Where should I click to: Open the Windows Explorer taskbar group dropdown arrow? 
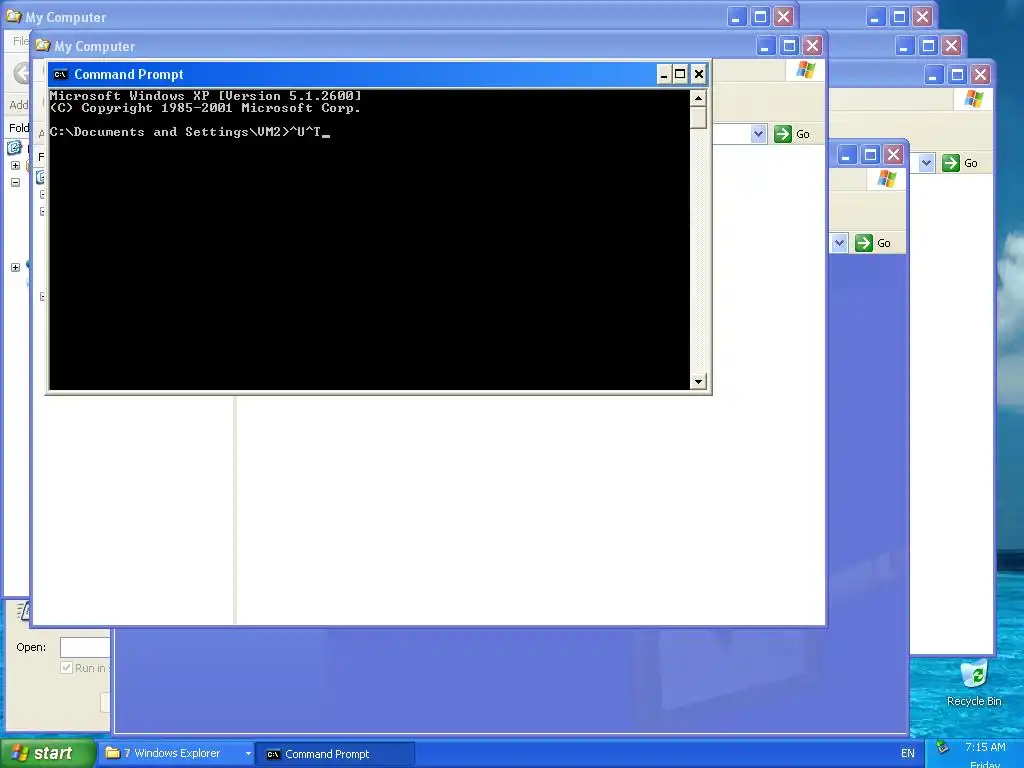click(x=248, y=754)
